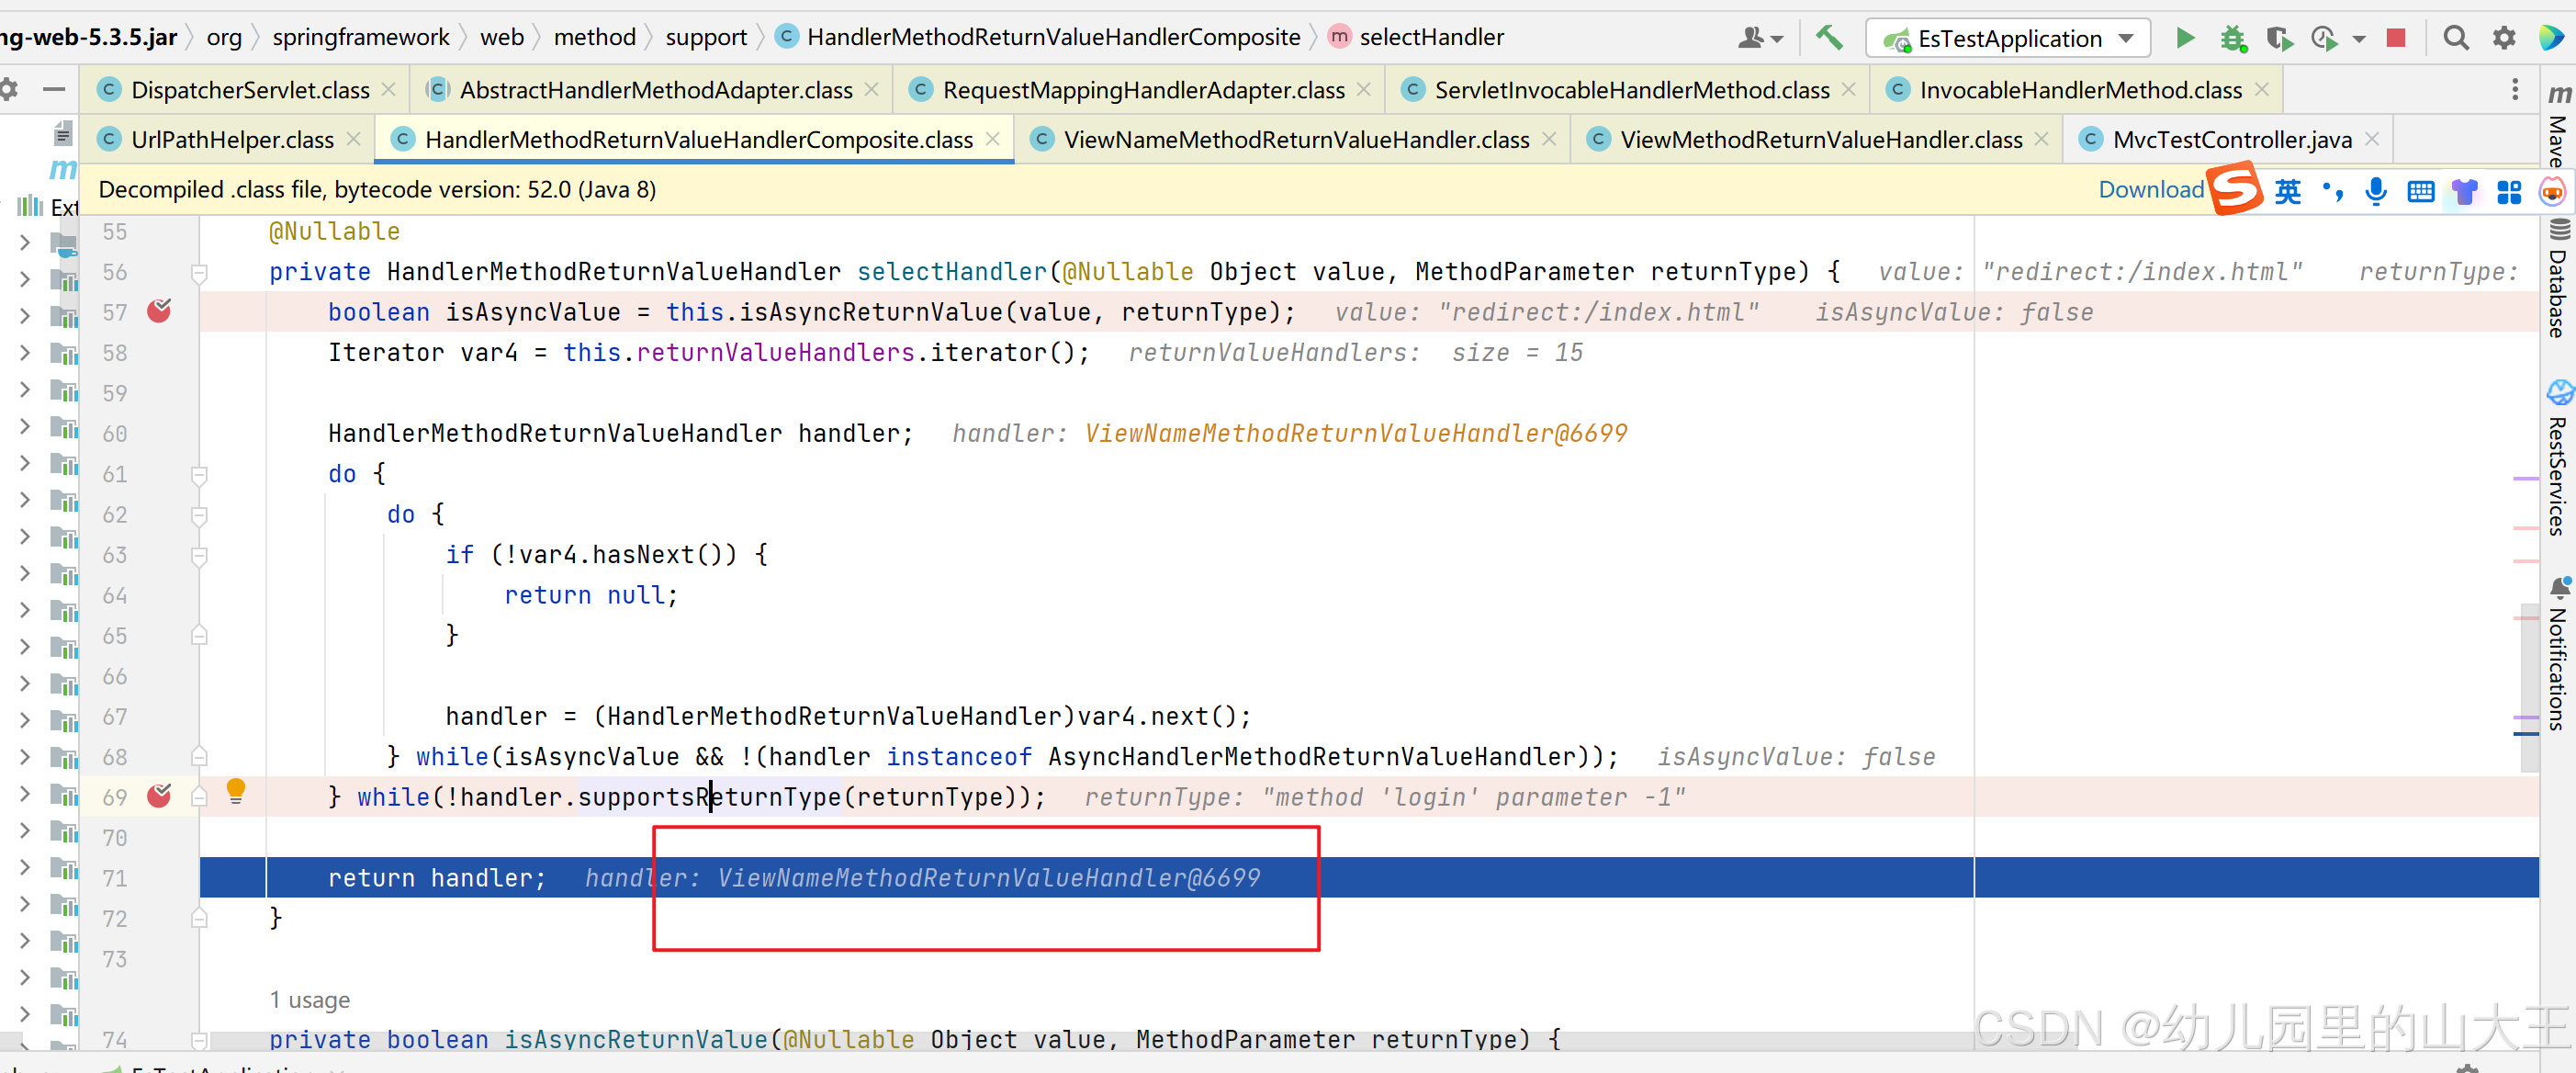Viewport: 2576px width, 1073px height.
Task: Remove the breakpoint on line 69
Action: pos(159,797)
